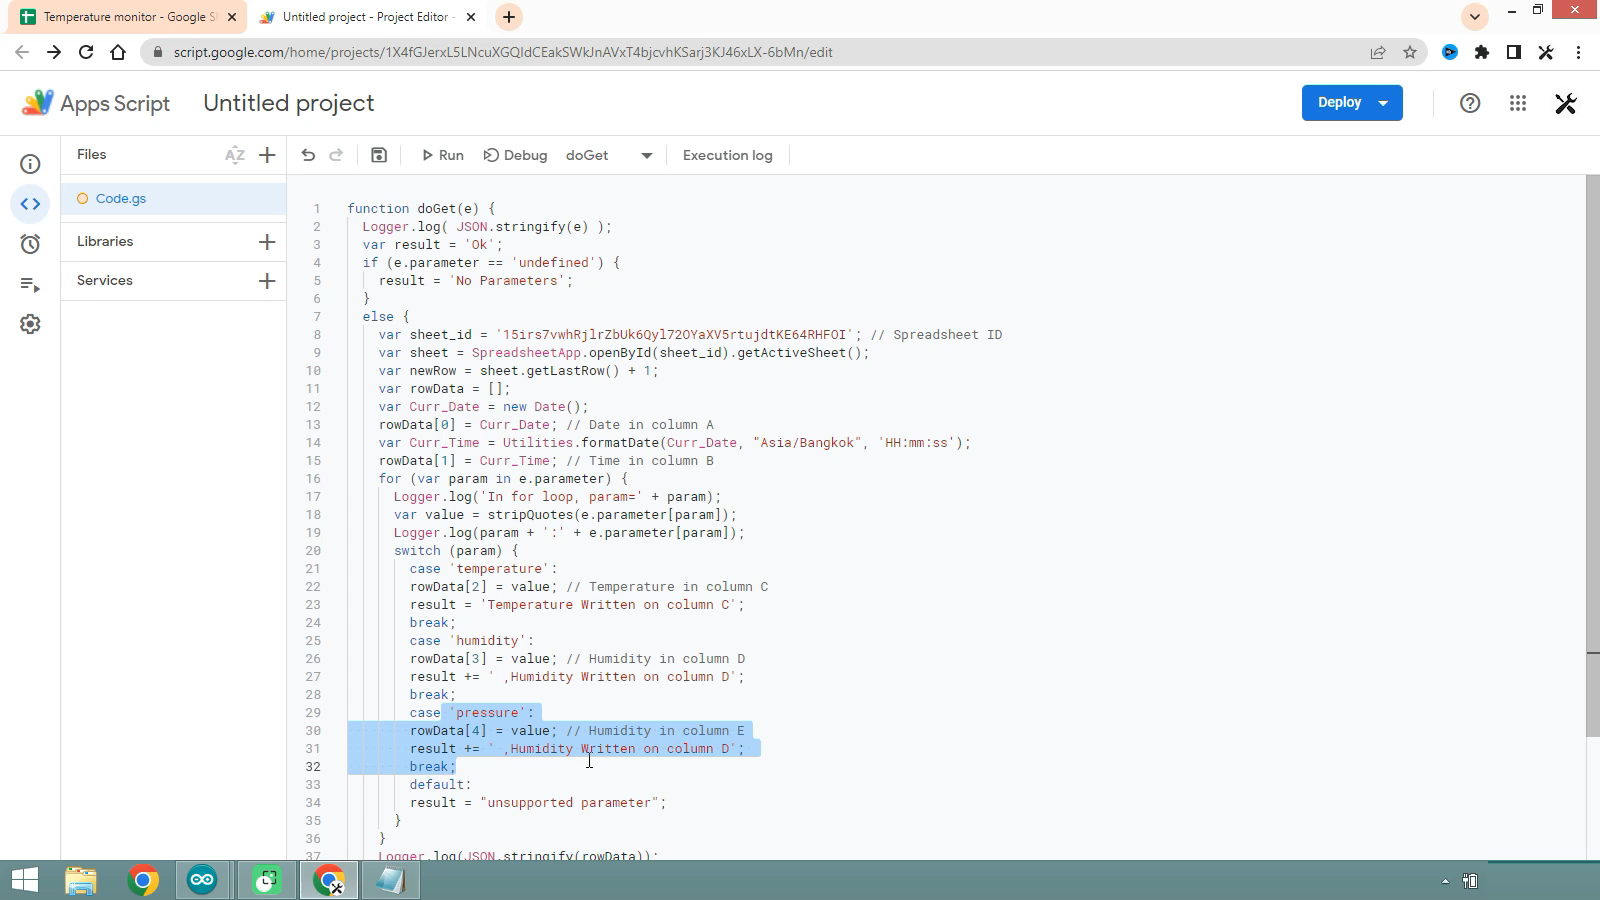The width and height of the screenshot is (1600, 900).
Task: Run the selected function
Action: point(442,155)
